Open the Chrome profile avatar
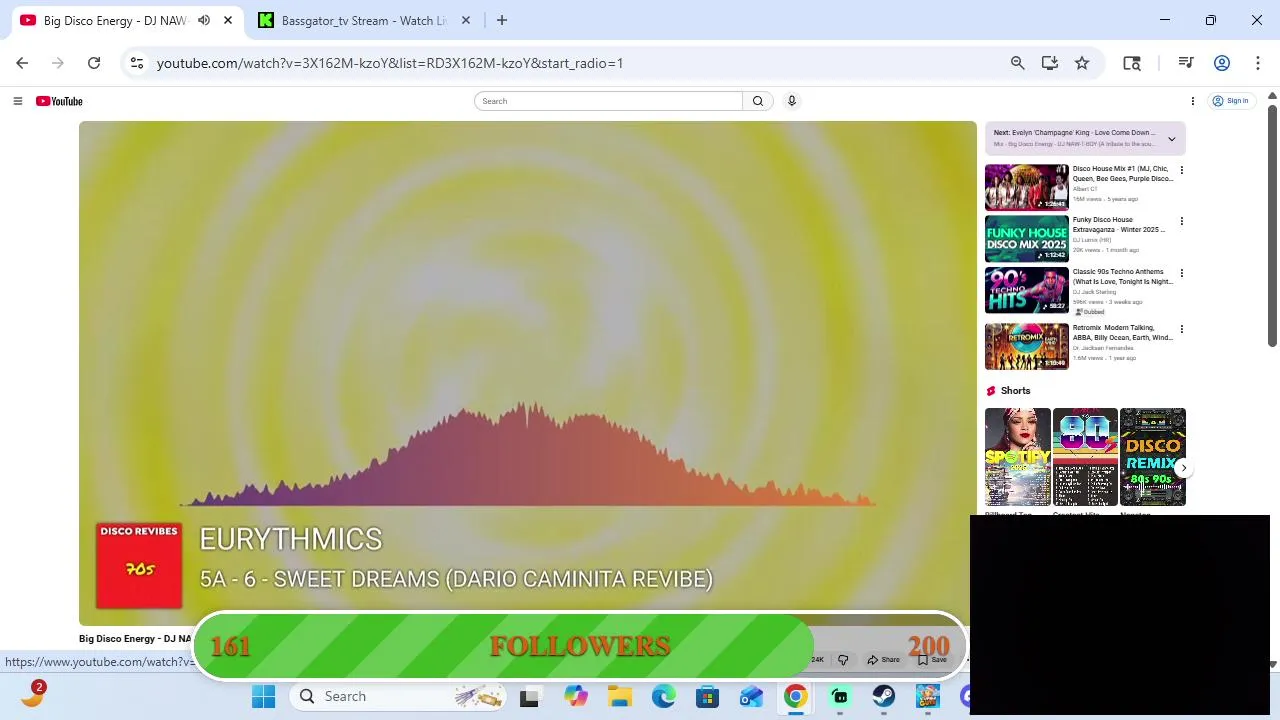Screen dimensions: 1280x720 point(1221,63)
